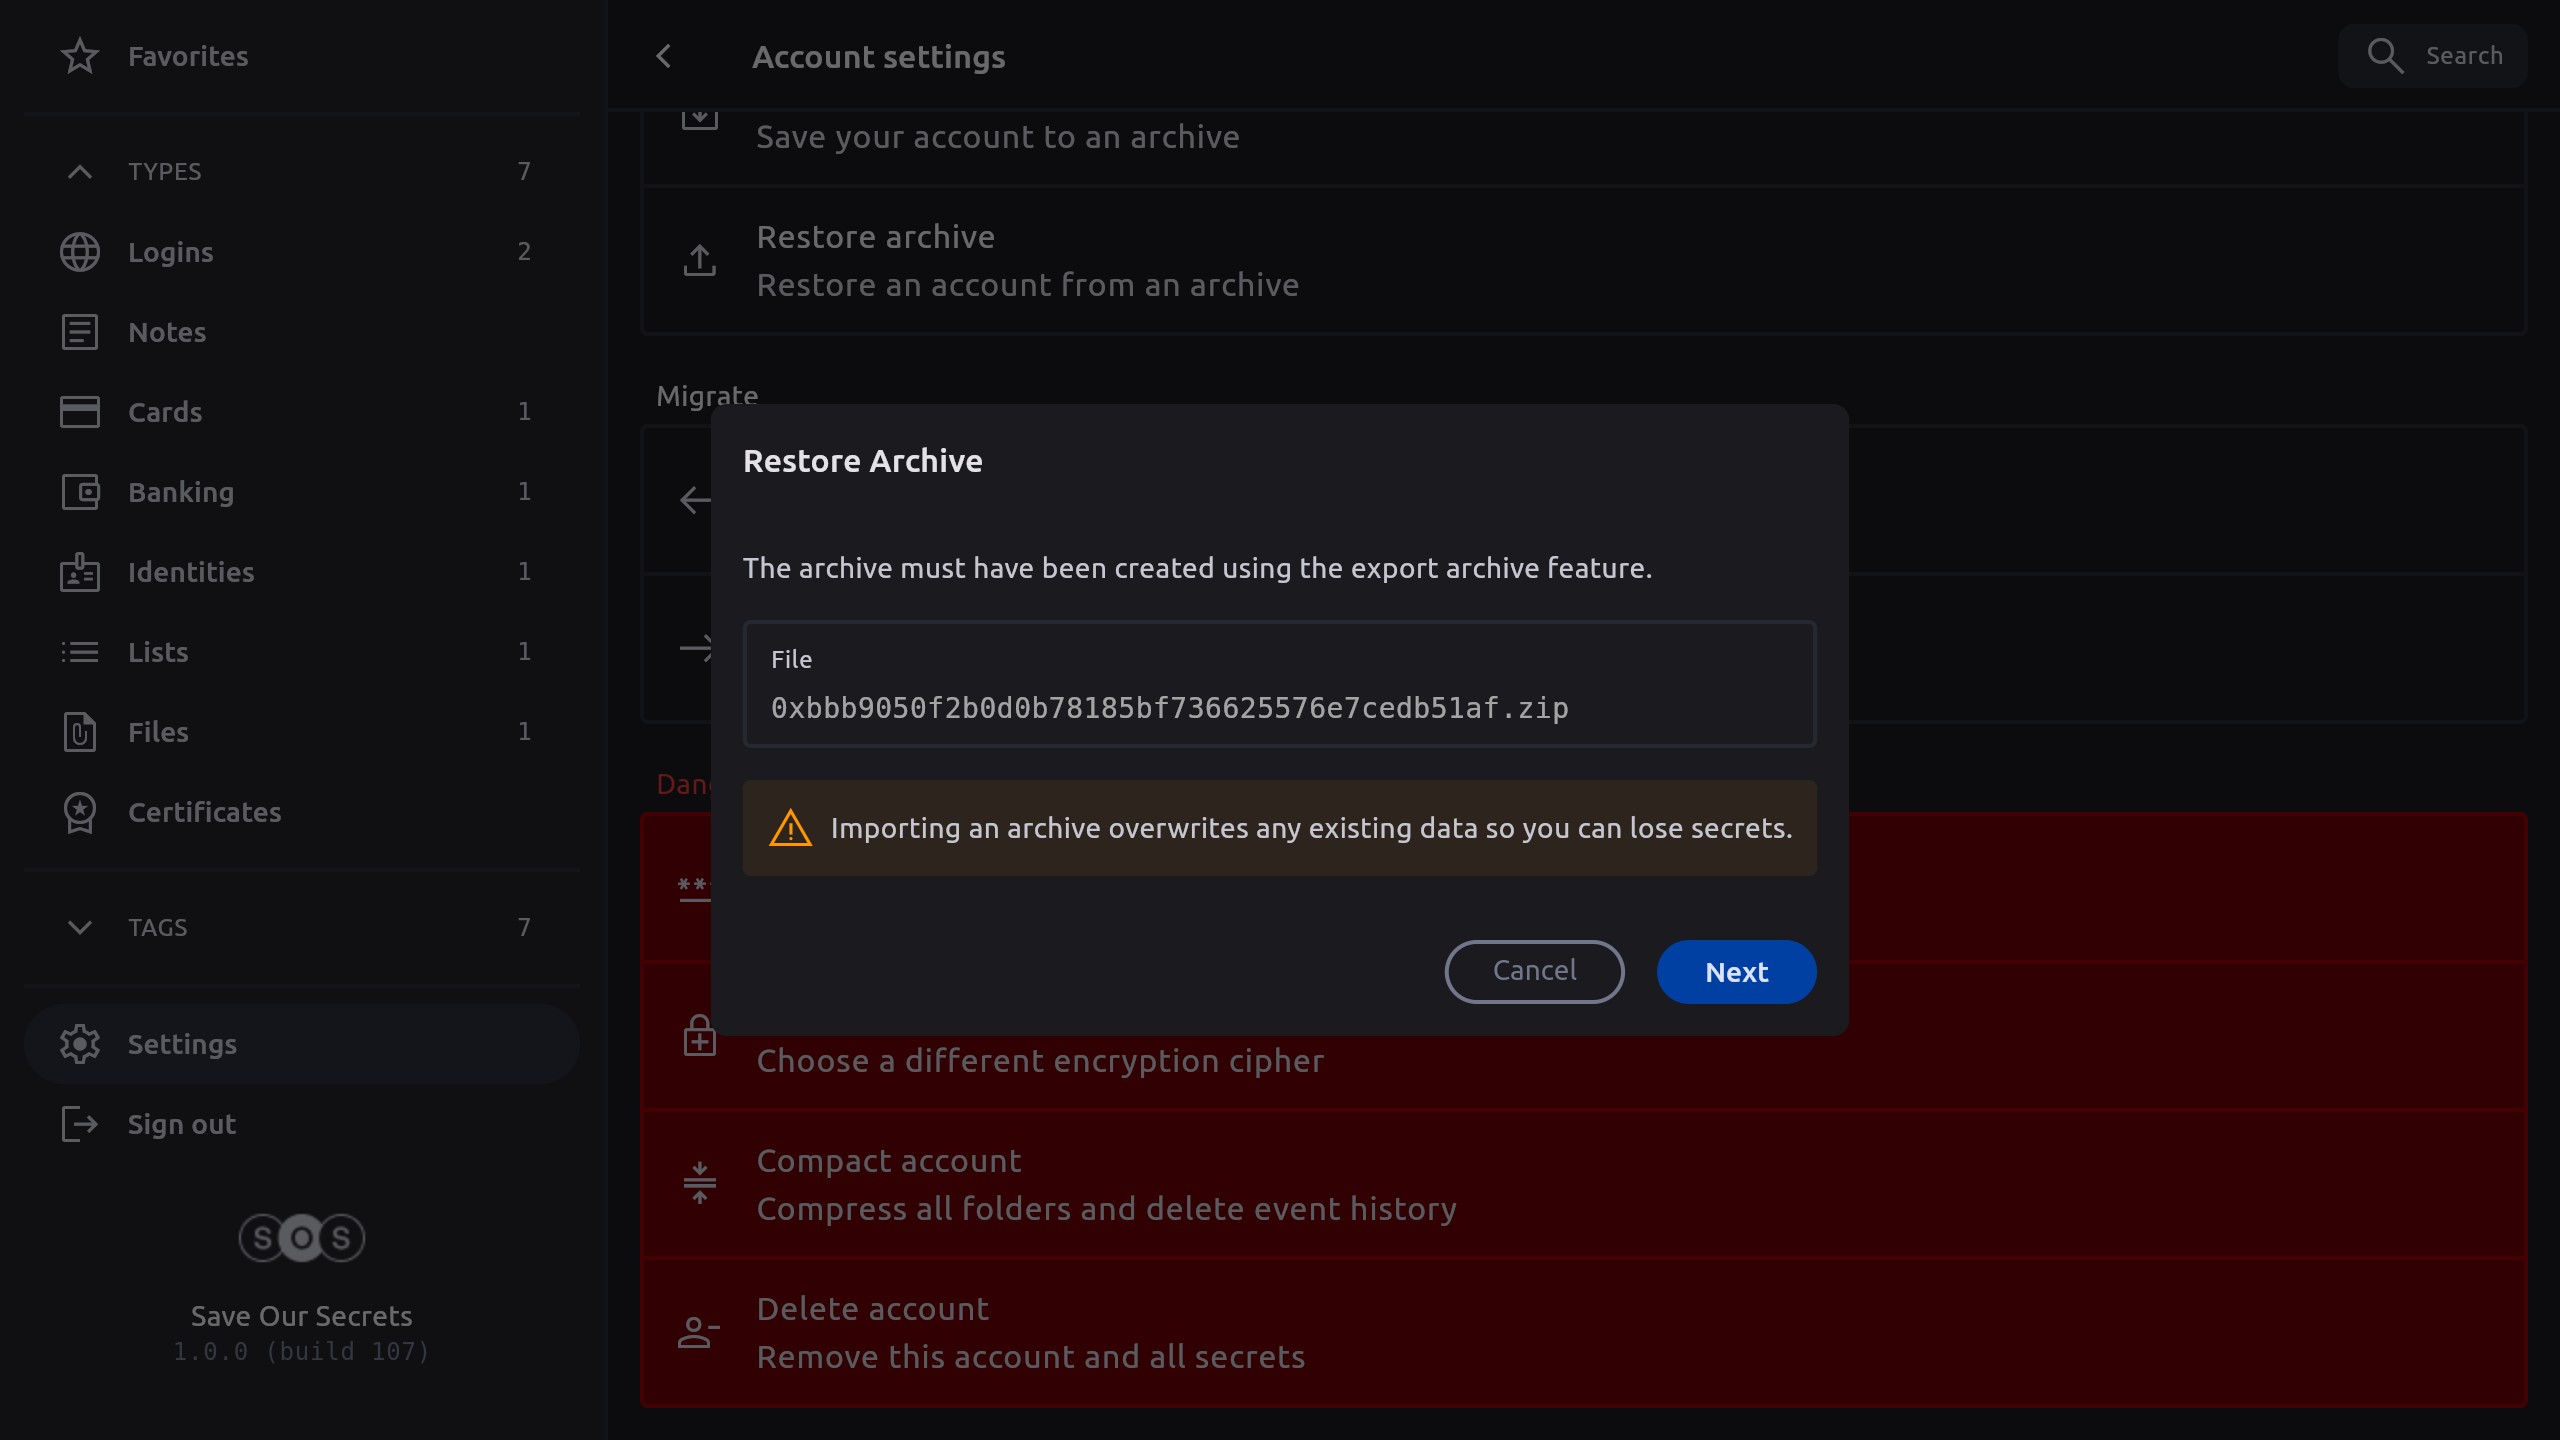Image resolution: width=2560 pixels, height=1440 pixels.
Task: Click the archive File input field
Action: [1279, 685]
